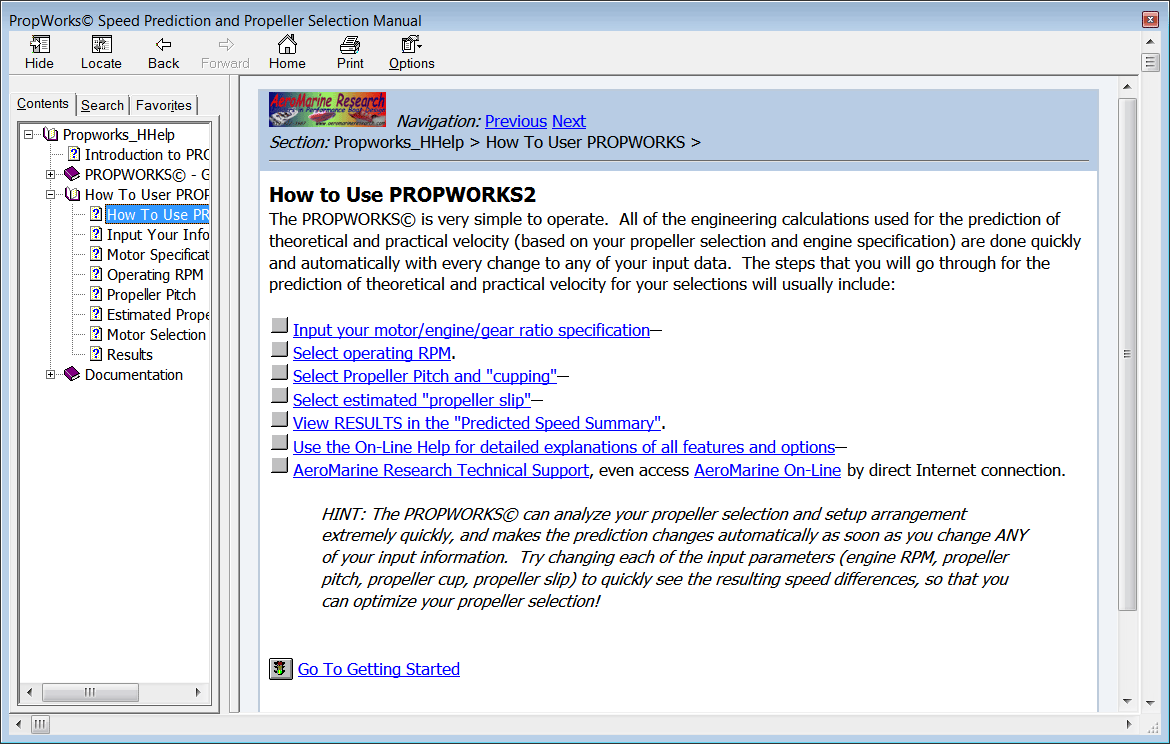The width and height of the screenshot is (1170, 744).
Task: Click the page icon beside Introduction topic
Action: (74, 154)
